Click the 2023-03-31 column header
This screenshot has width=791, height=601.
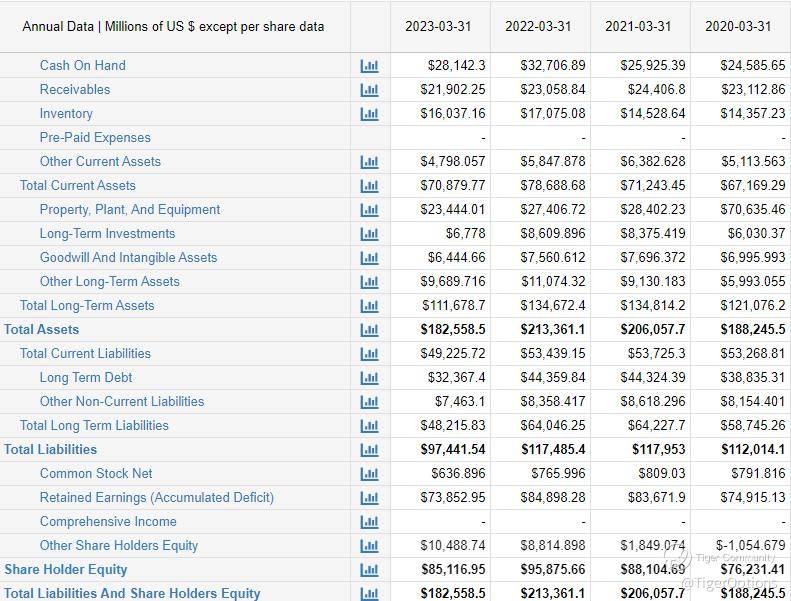(x=438, y=26)
